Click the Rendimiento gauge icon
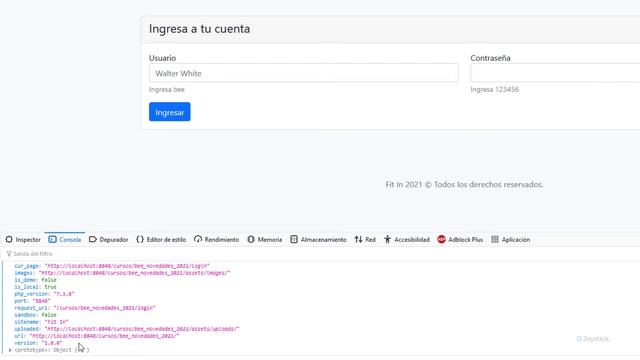This screenshot has height=360, width=640. pyautogui.click(x=198, y=240)
